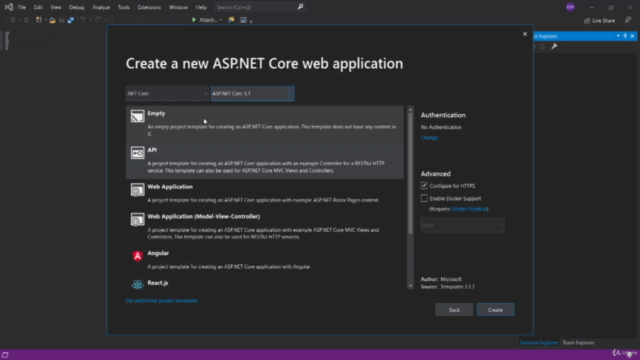Select the Angular template icon
Image resolution: width=640 pixels, height=360 pixels.
pos(138,256)
